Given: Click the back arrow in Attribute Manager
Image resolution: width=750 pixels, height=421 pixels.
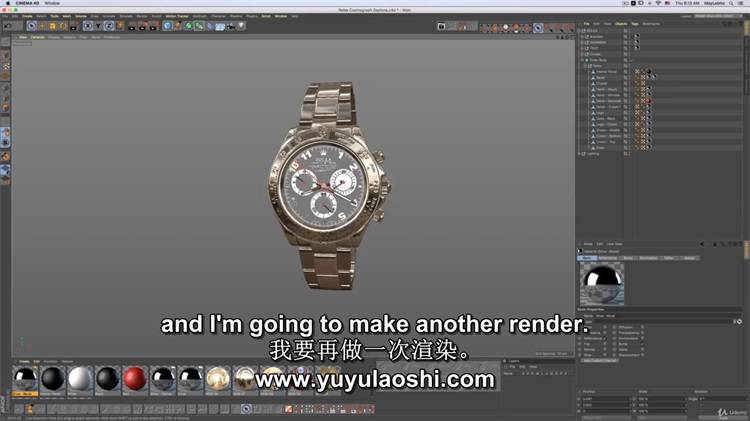Looking at the screenshot, I should coord(702,244).
